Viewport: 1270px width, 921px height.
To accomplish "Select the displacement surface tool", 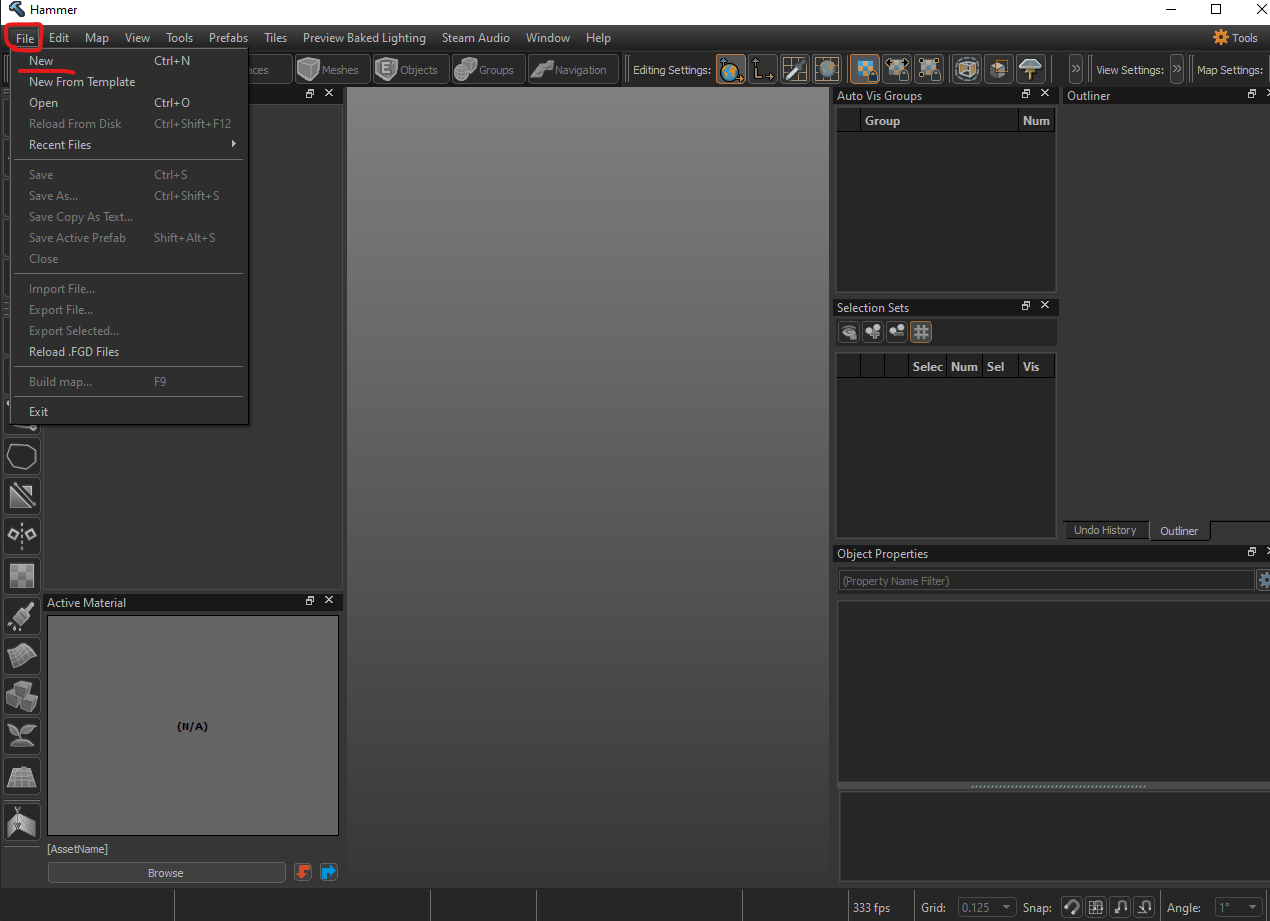I will click(22, 655).
